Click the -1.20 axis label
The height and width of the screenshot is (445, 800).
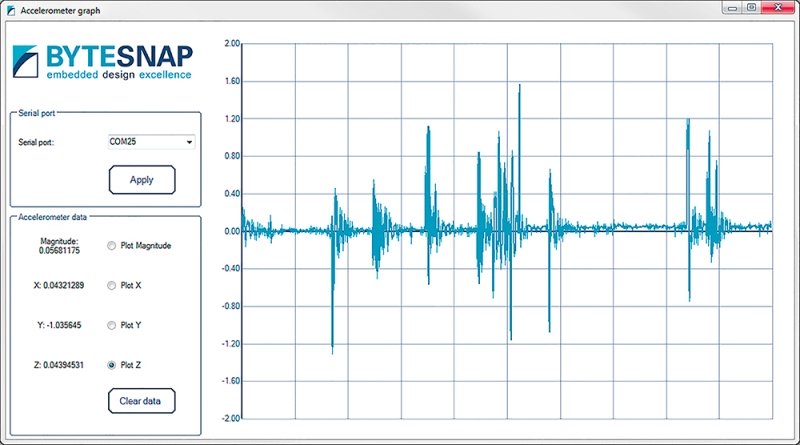pyautogui.click(x=231, y=344)
